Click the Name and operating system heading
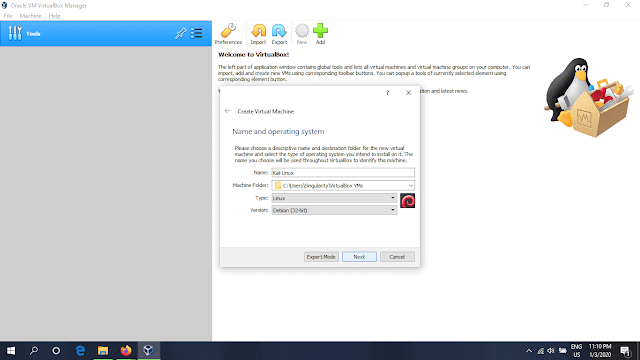 click(278, 131)
